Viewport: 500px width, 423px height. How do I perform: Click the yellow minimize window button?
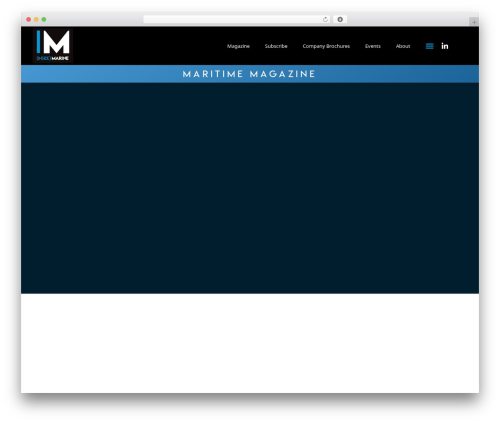coord(36,19)
